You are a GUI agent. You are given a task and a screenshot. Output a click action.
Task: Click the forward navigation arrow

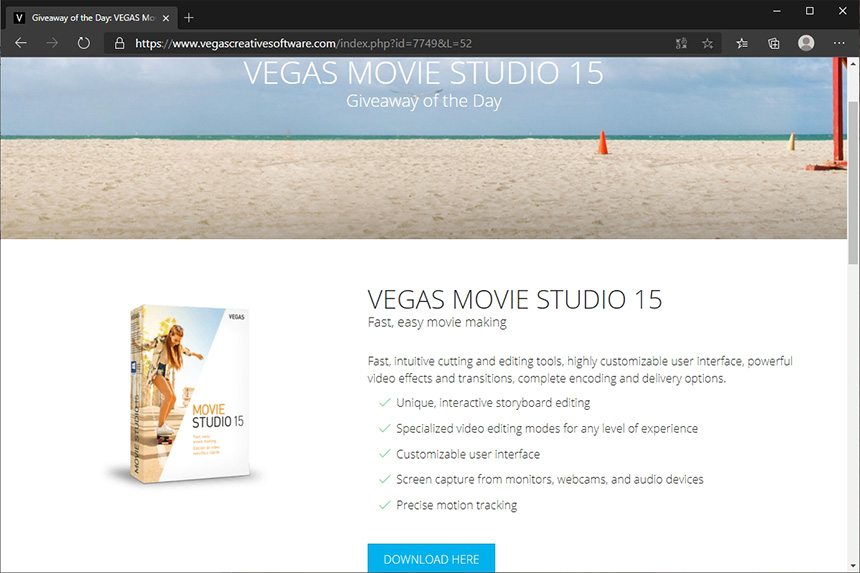coord(52,43)
